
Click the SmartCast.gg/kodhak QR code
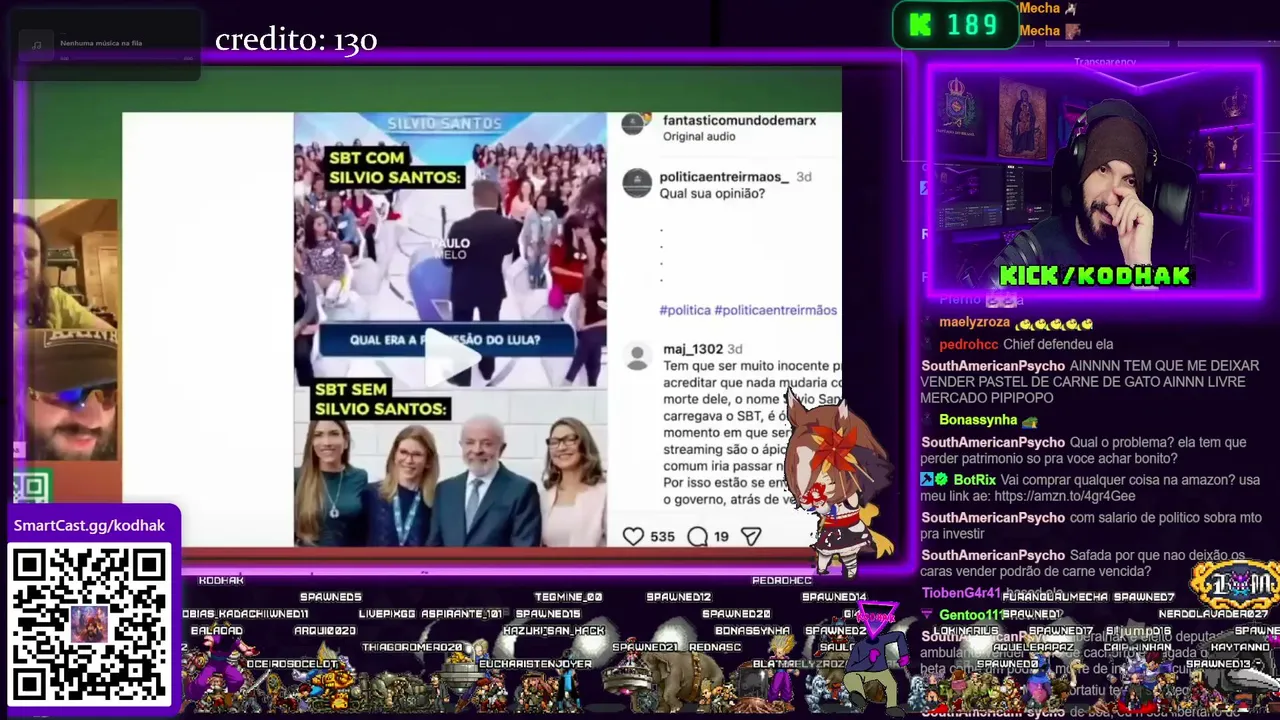point(89,623)
